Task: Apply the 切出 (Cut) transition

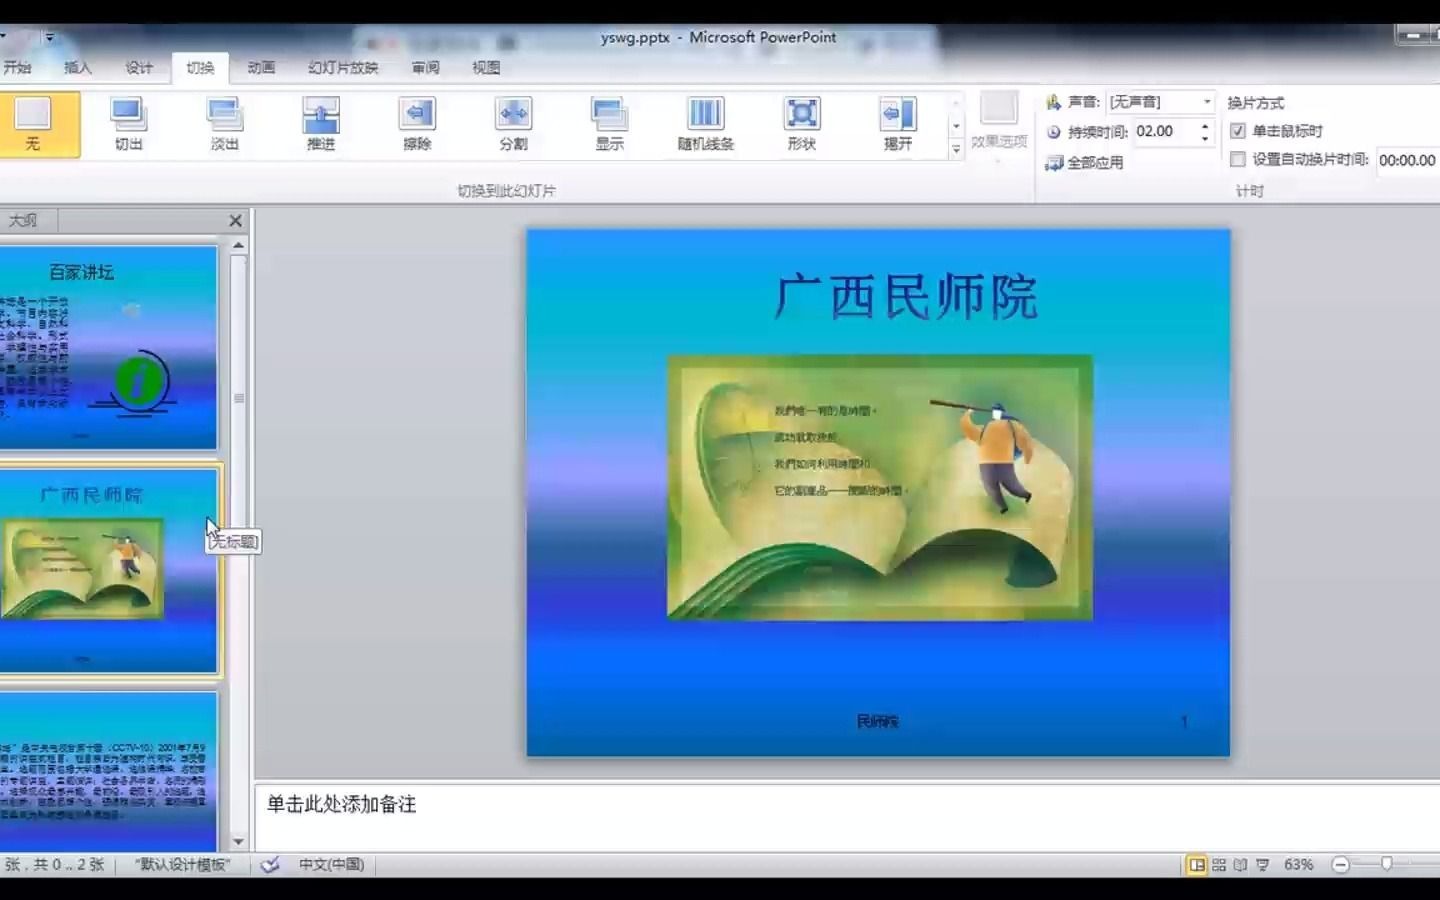Action: coord(129,124)
